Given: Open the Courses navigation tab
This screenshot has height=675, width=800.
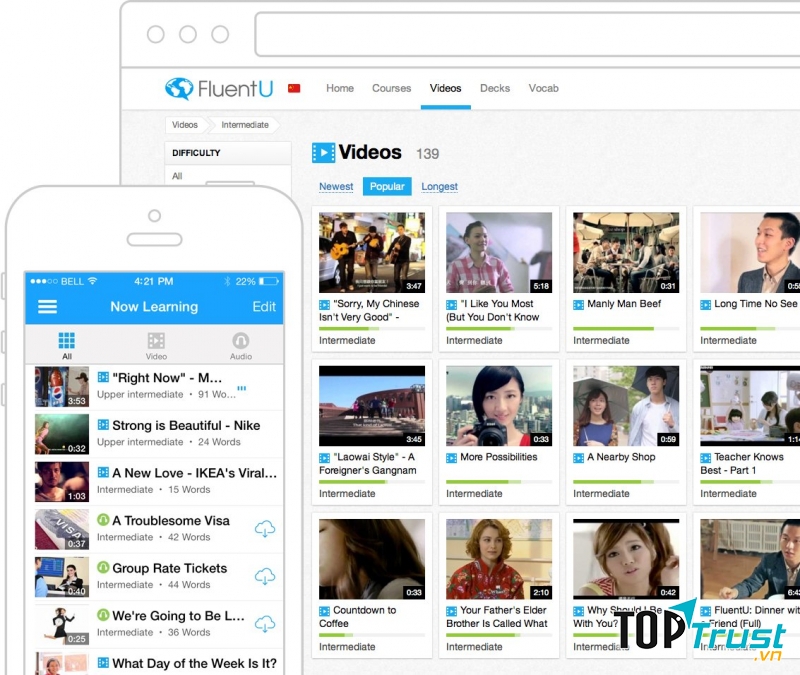Looking at the screenshot, I should coord(391,88).
